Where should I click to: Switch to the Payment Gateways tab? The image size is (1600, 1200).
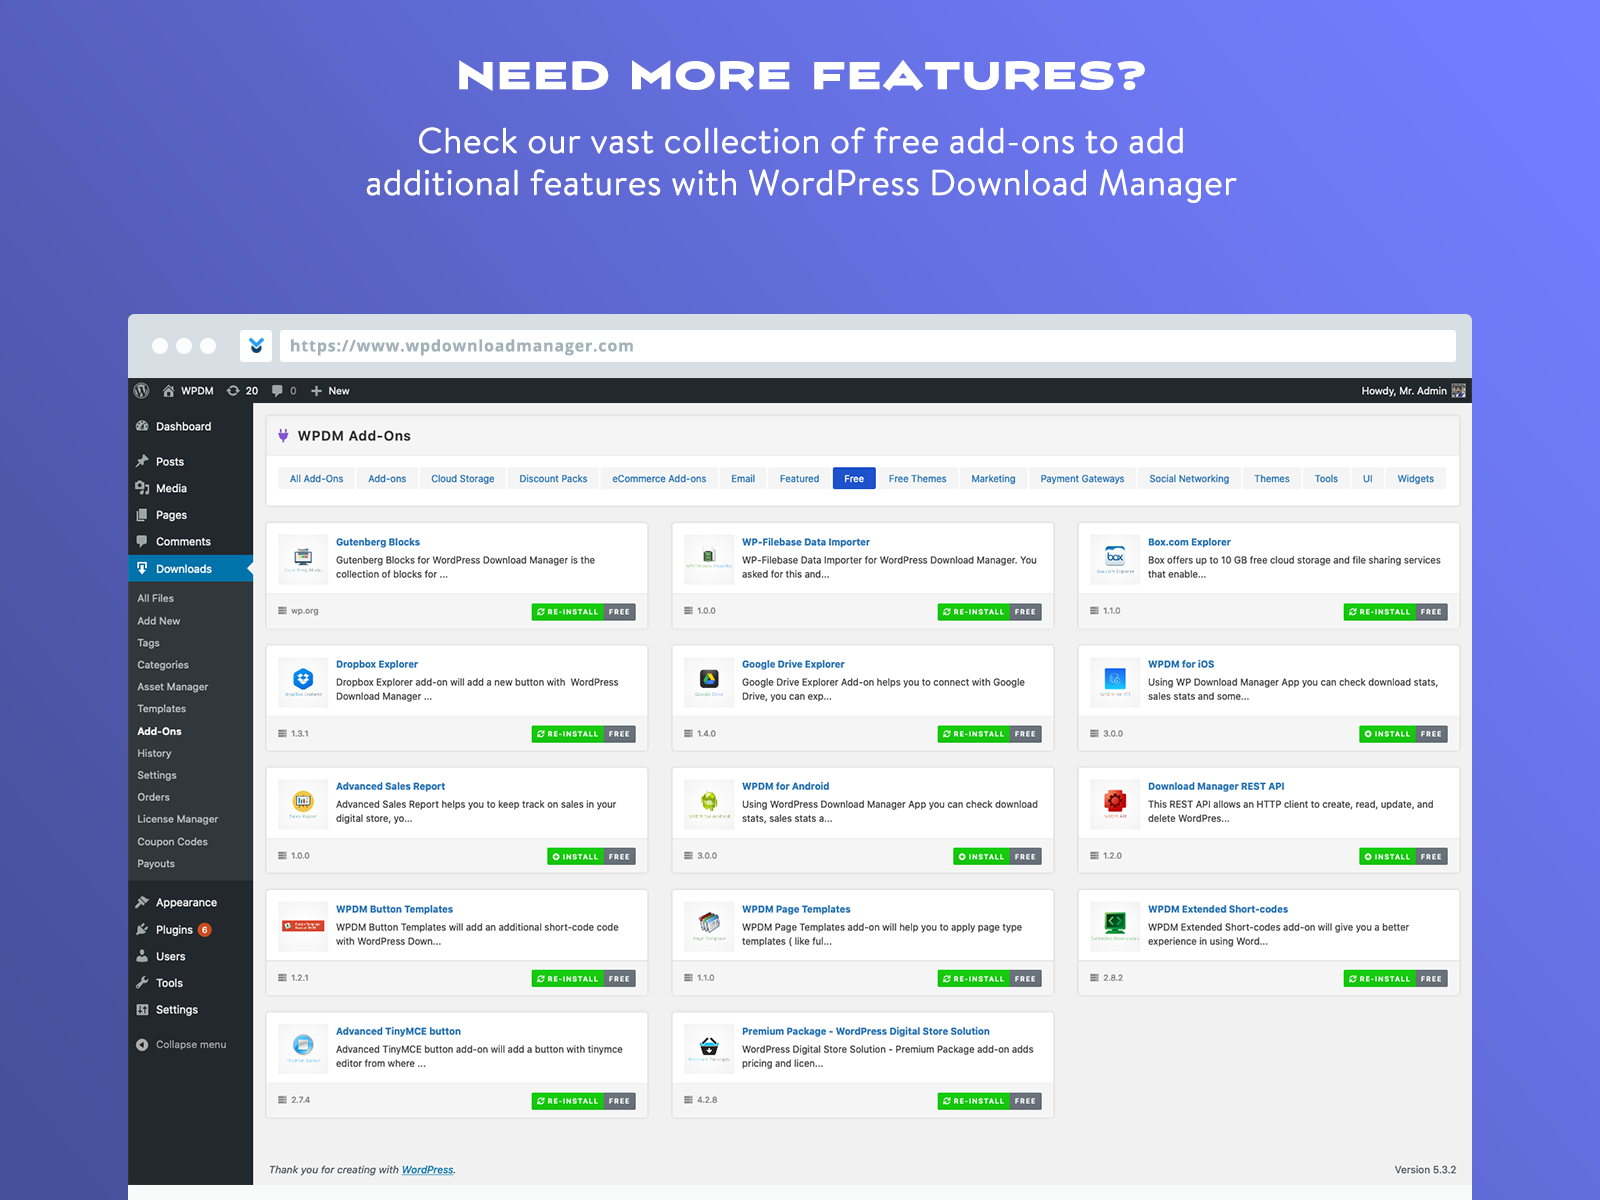[x=1082, y=479]
